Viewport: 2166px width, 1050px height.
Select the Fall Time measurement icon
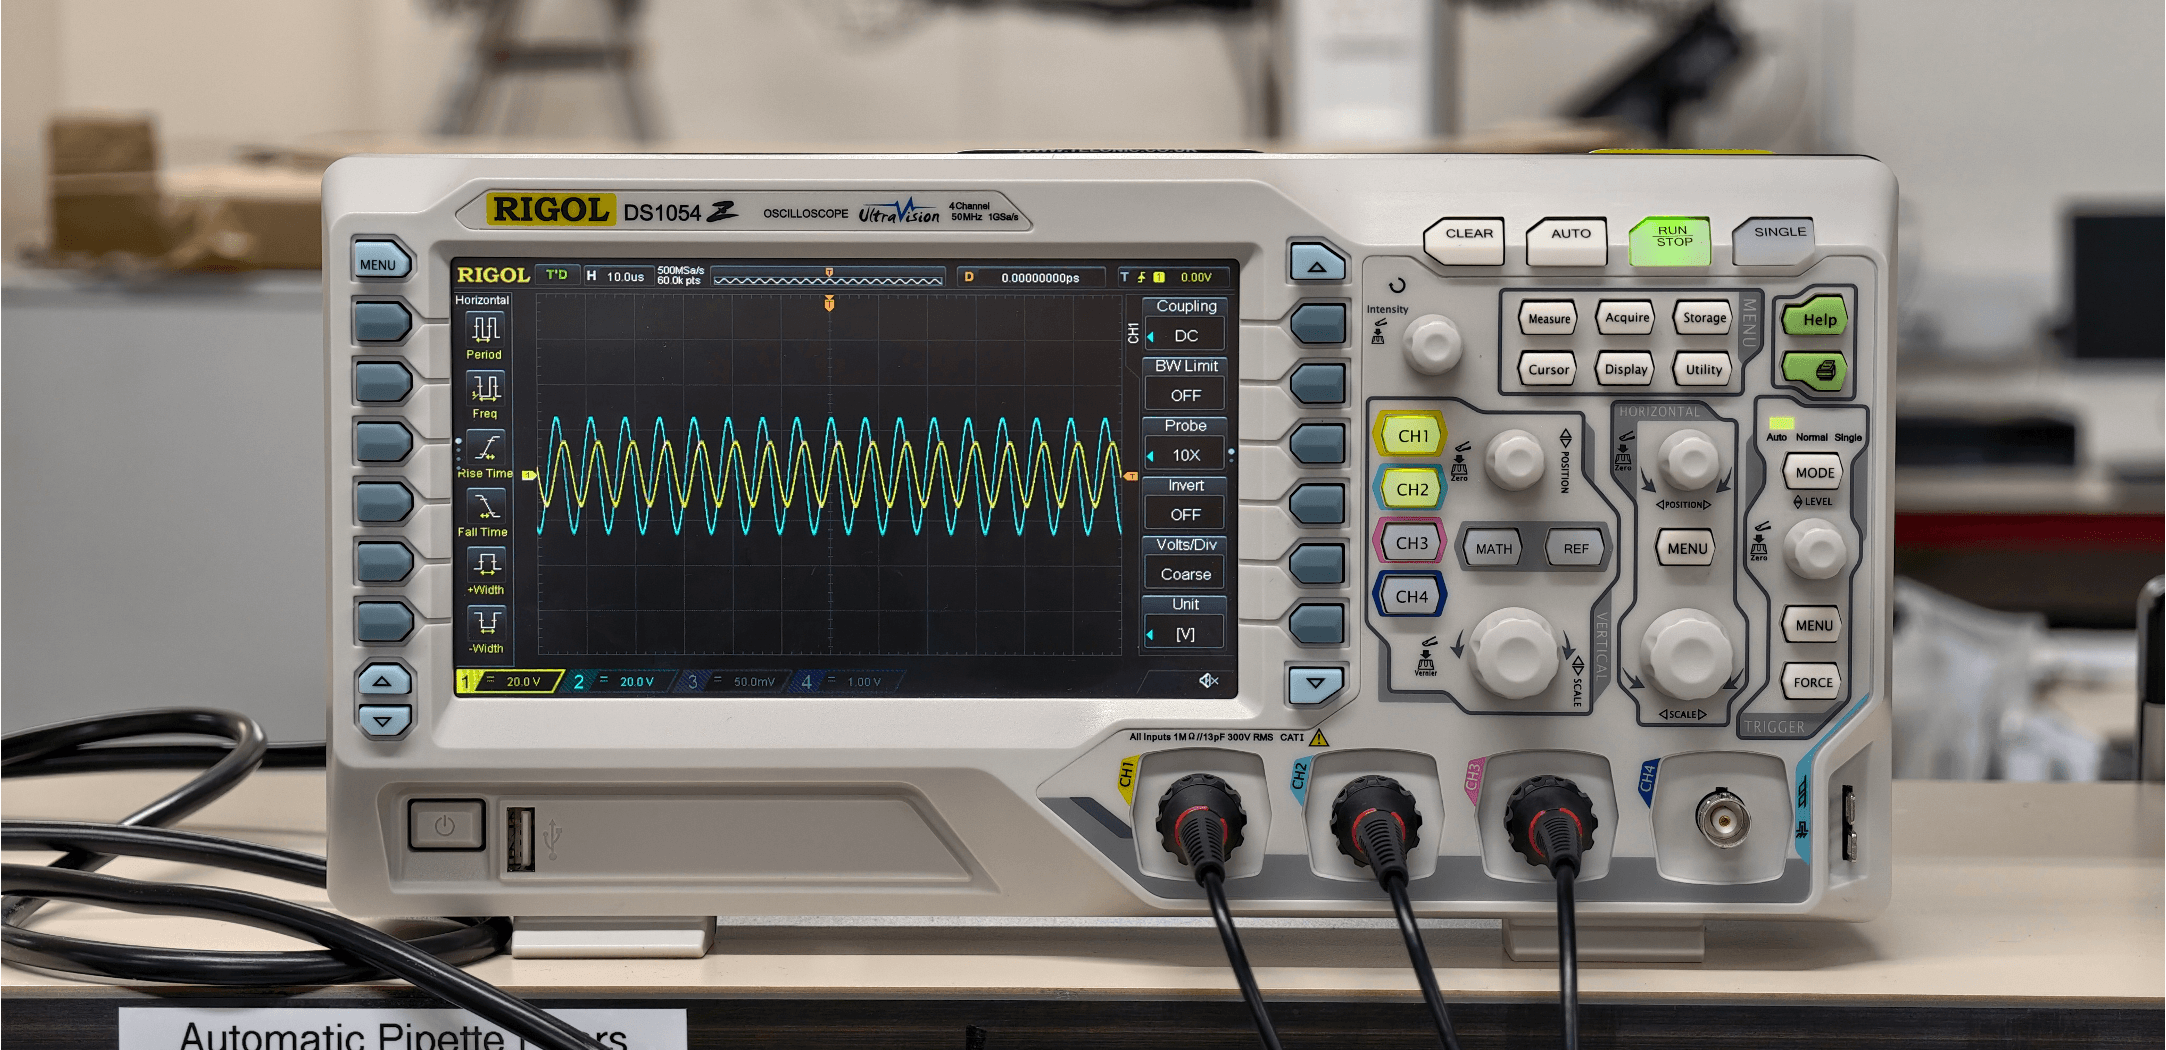click(x=486, y=505)
